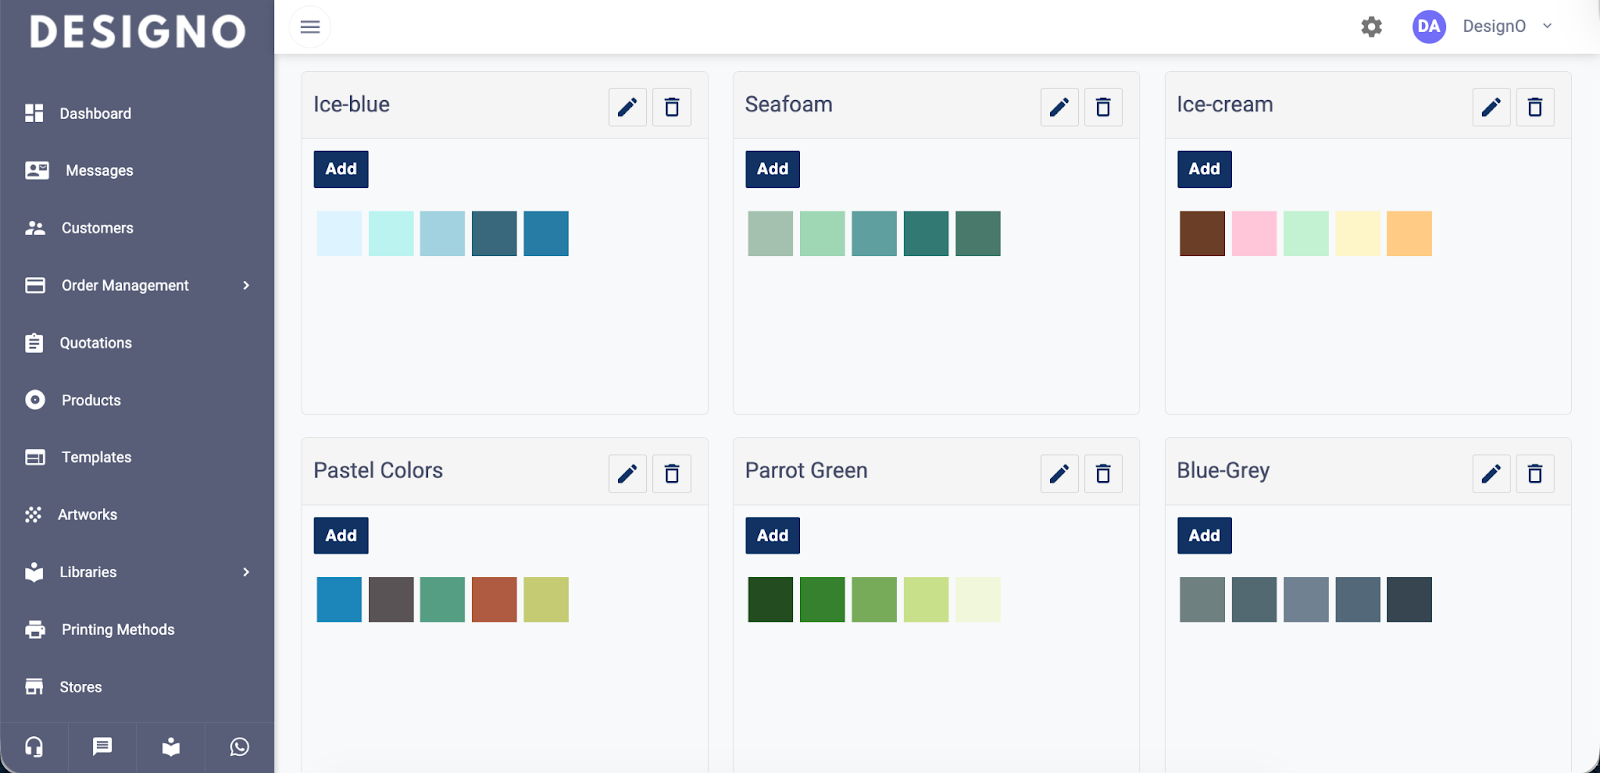Image resolution: width=1600 pixels, height=773 pixels.
Task: Open the settings gear icon
Action: (x=1372, y=27)
